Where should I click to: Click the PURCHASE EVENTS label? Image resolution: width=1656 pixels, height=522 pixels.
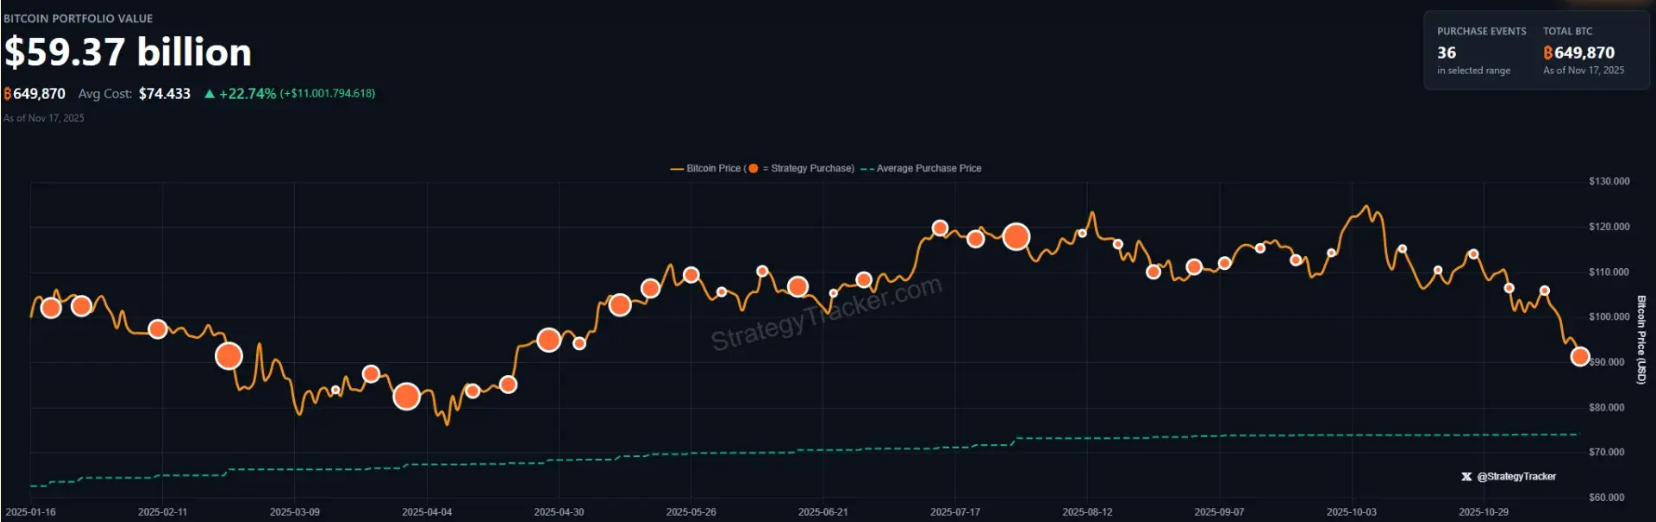click(x=1482, y=31)
